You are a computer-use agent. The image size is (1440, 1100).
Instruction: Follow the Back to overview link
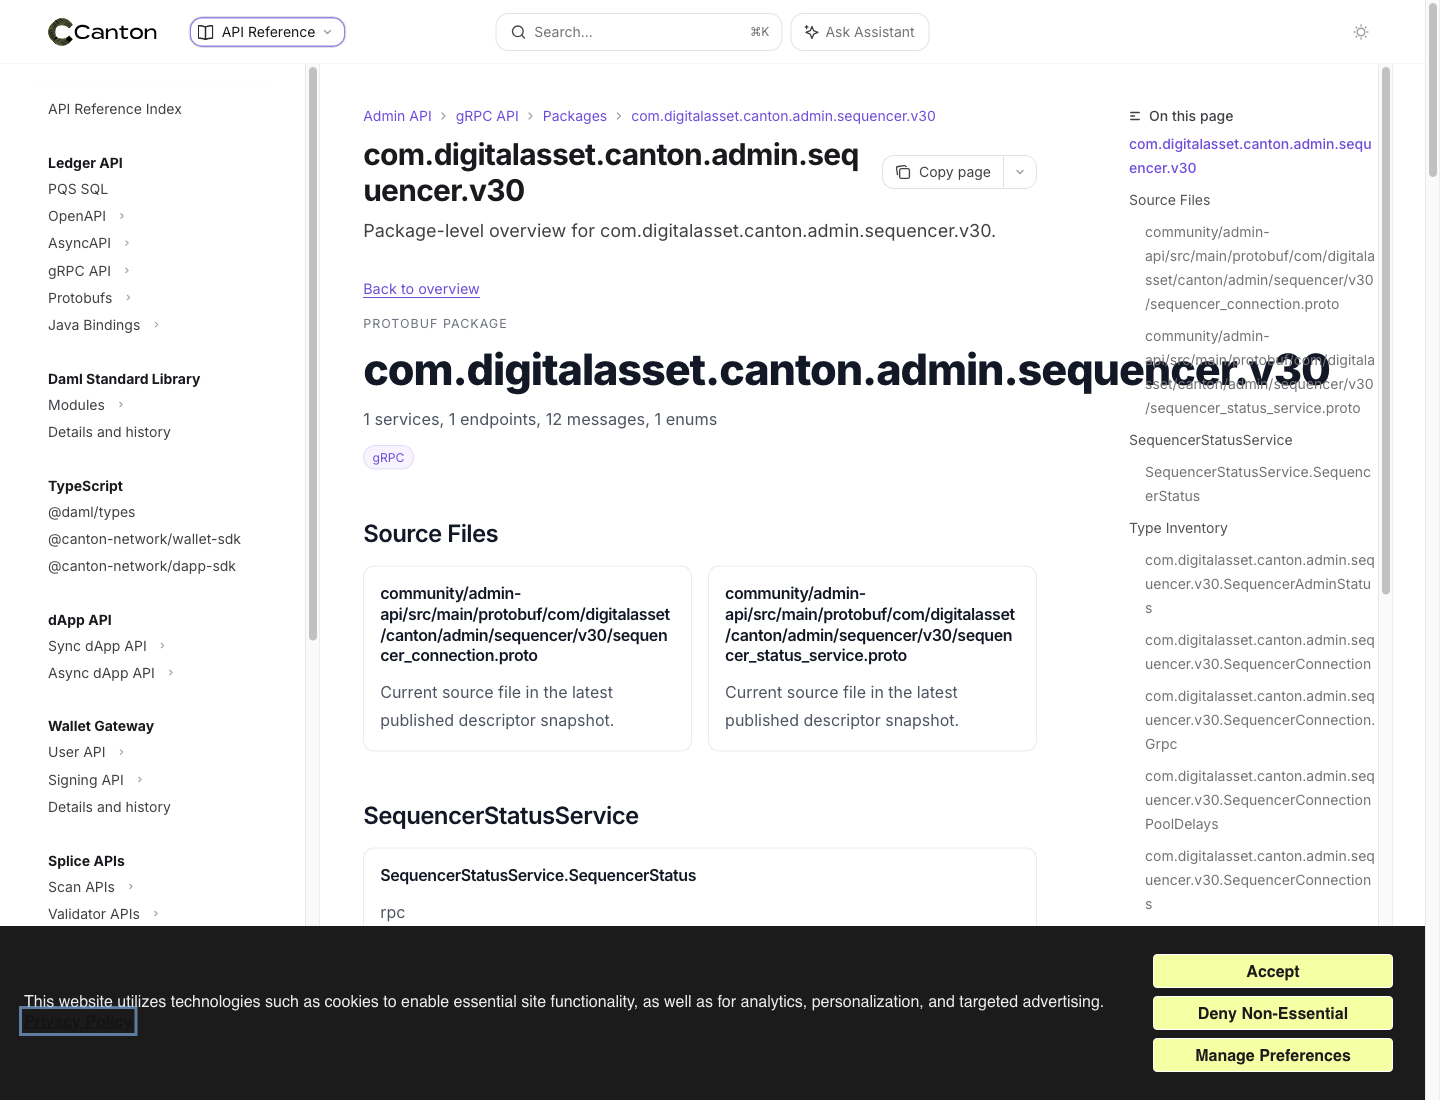tap(421, 289)
